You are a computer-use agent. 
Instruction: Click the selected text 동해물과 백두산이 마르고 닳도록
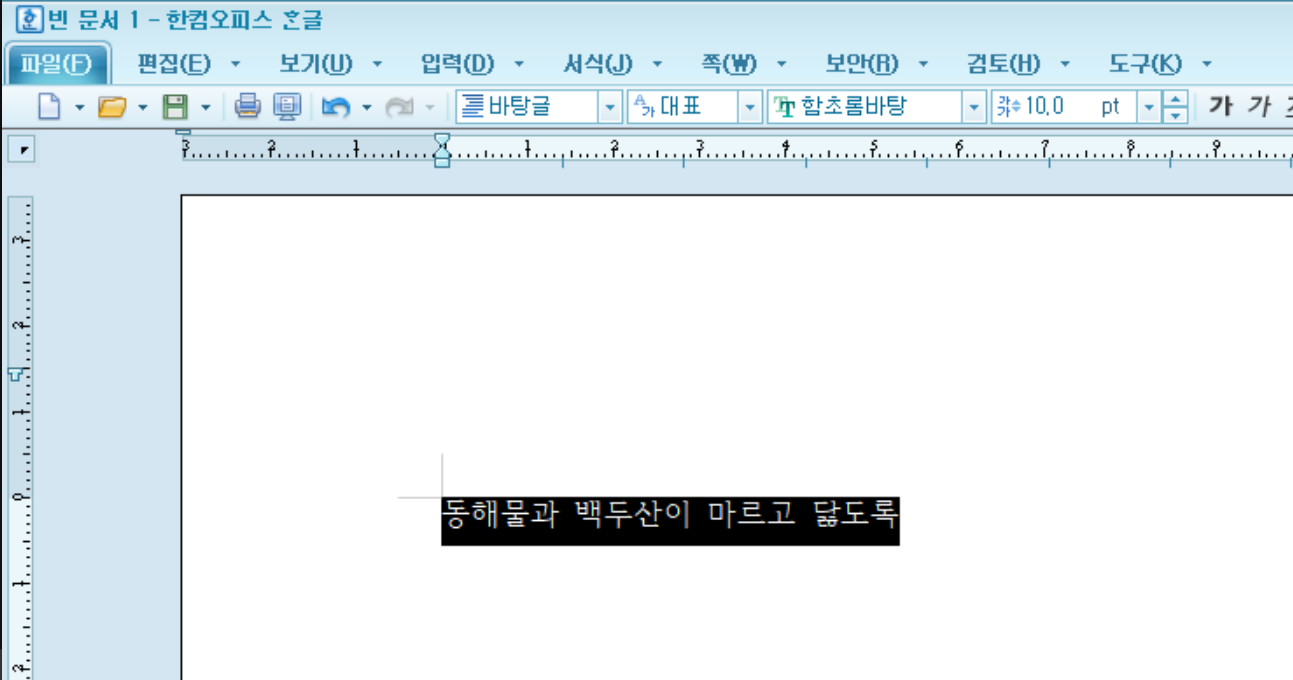[x=670, y=514]
